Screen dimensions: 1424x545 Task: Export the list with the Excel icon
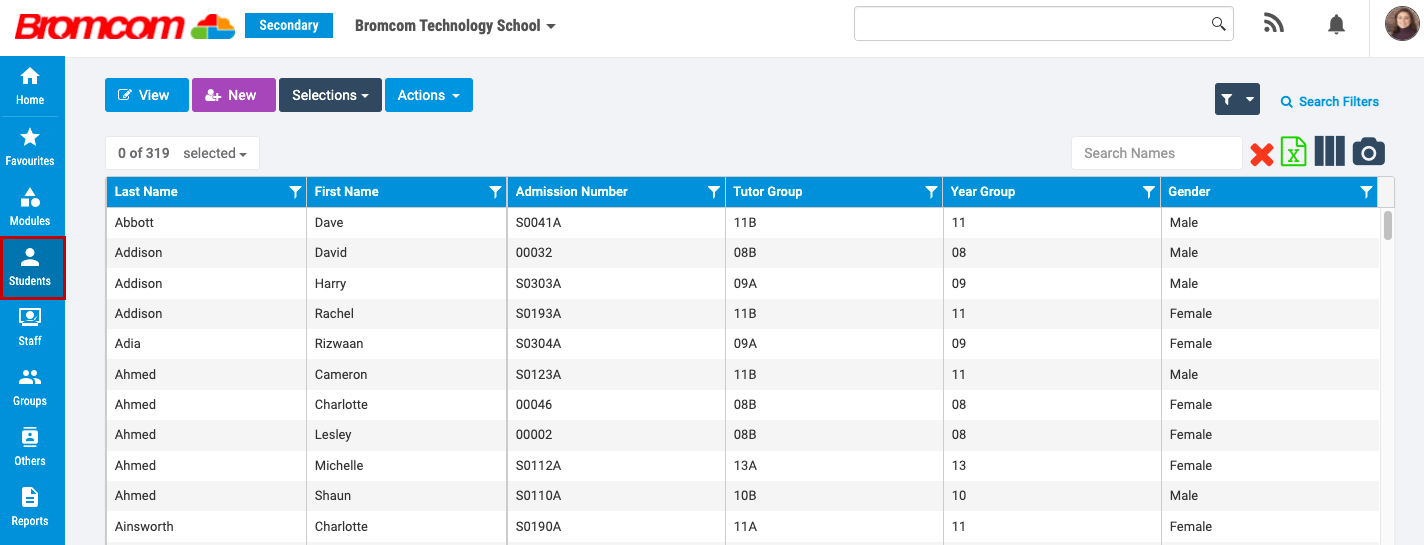[x=1294, y=152]
